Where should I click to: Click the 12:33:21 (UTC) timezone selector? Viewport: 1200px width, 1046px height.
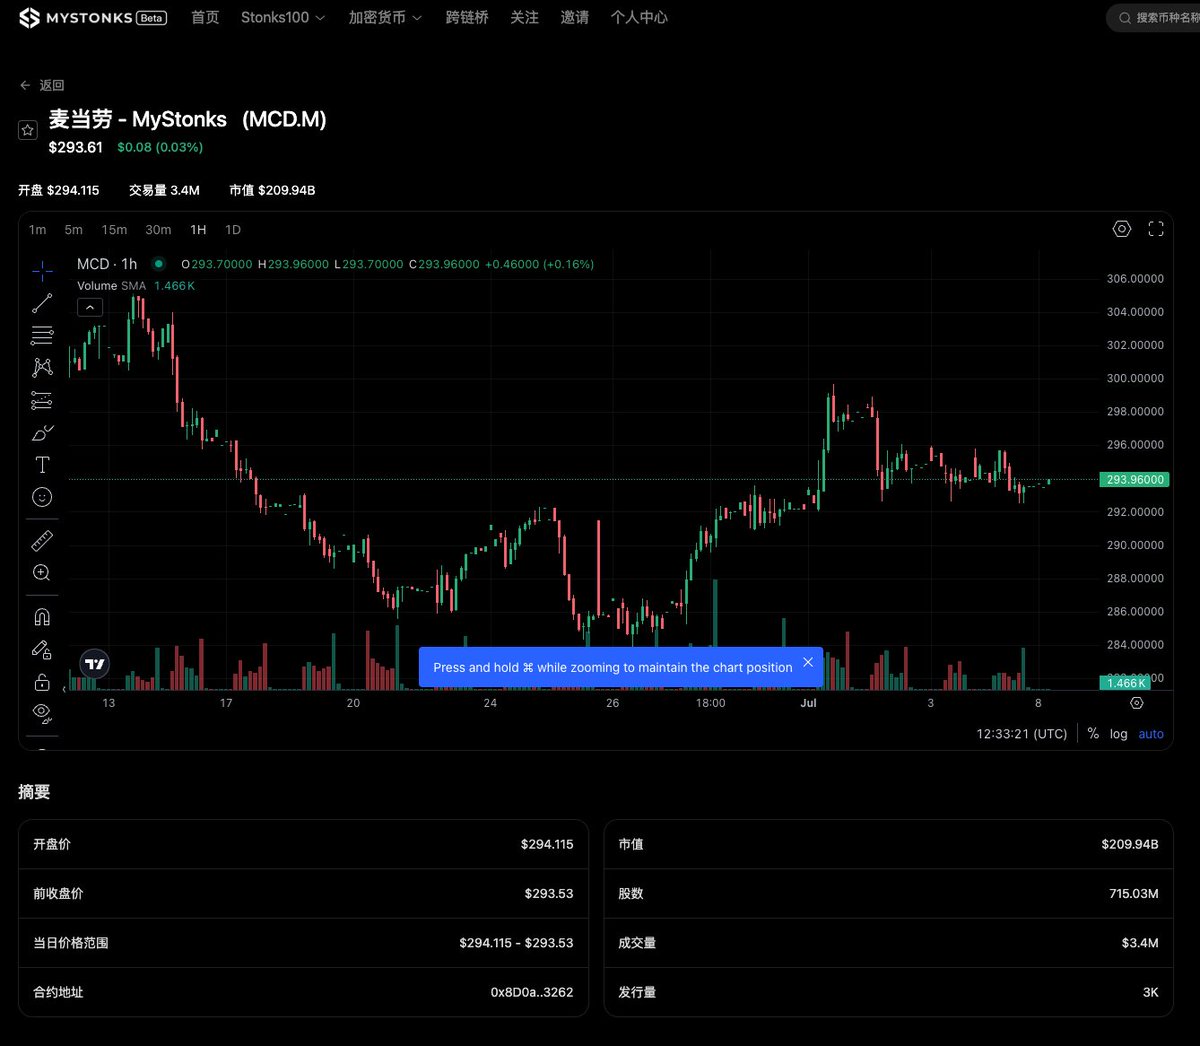pos(1022,734)
